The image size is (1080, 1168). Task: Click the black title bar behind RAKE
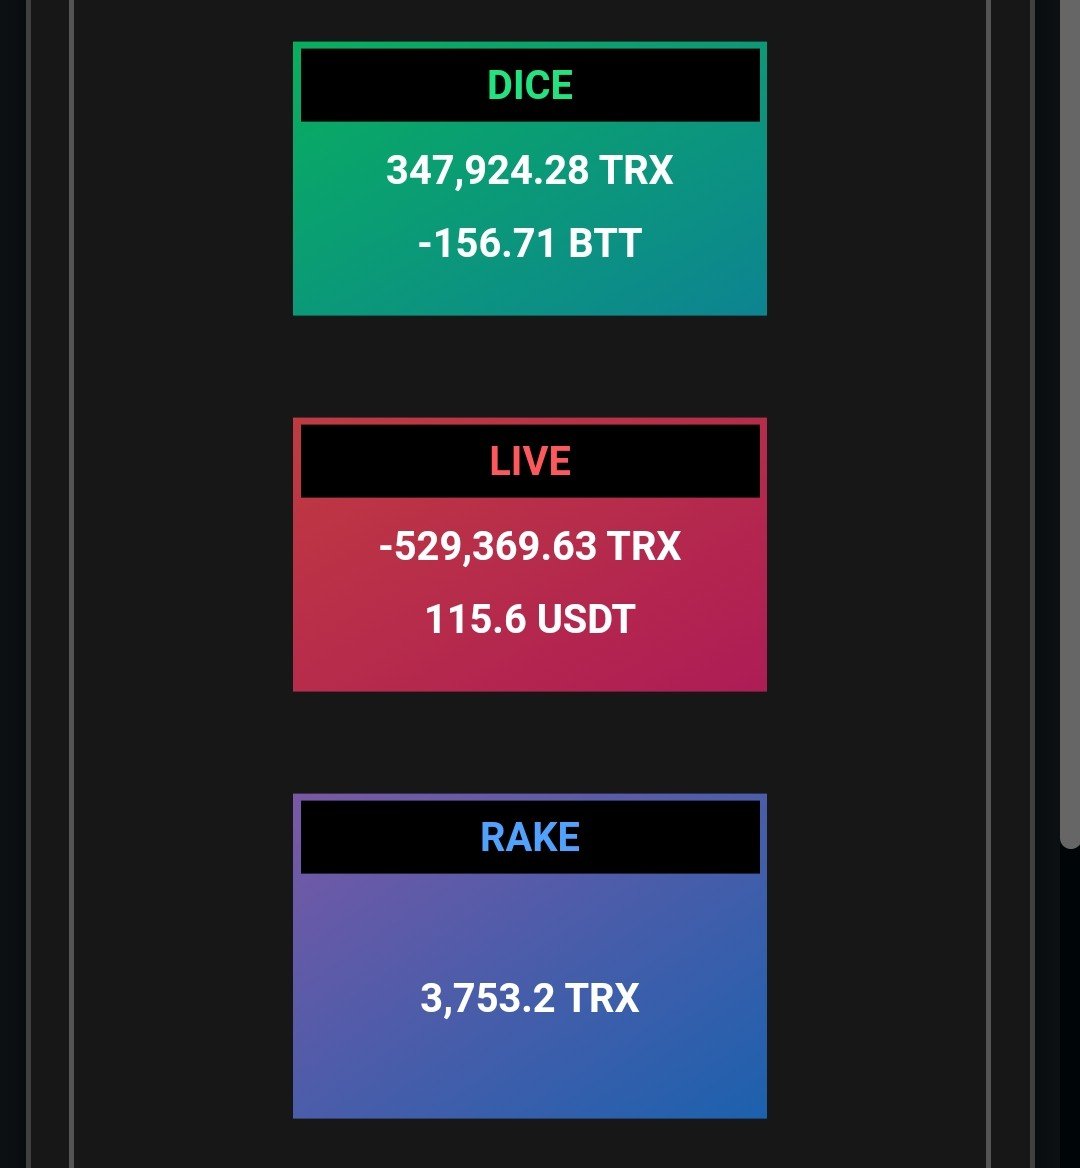pos(380,838)
